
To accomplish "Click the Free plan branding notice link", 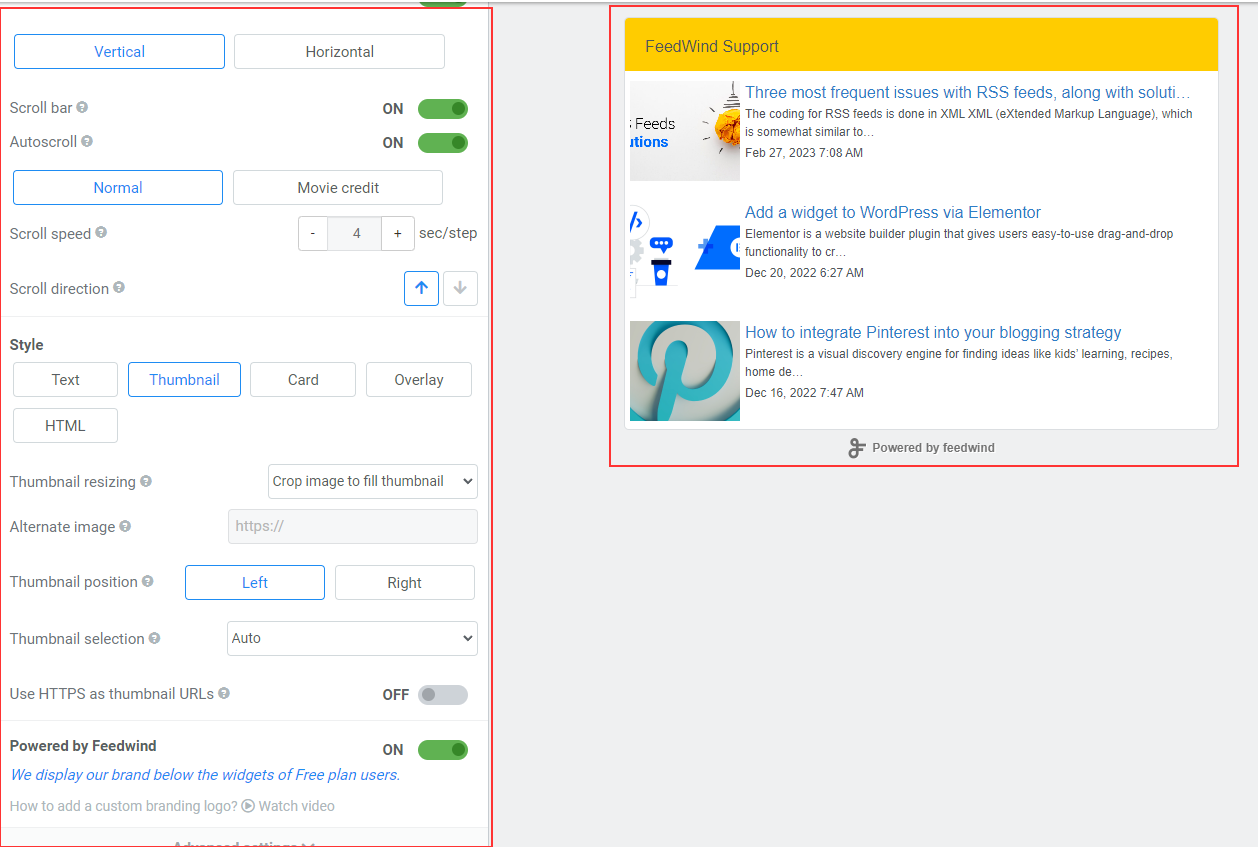I will (x=205, y=775).
